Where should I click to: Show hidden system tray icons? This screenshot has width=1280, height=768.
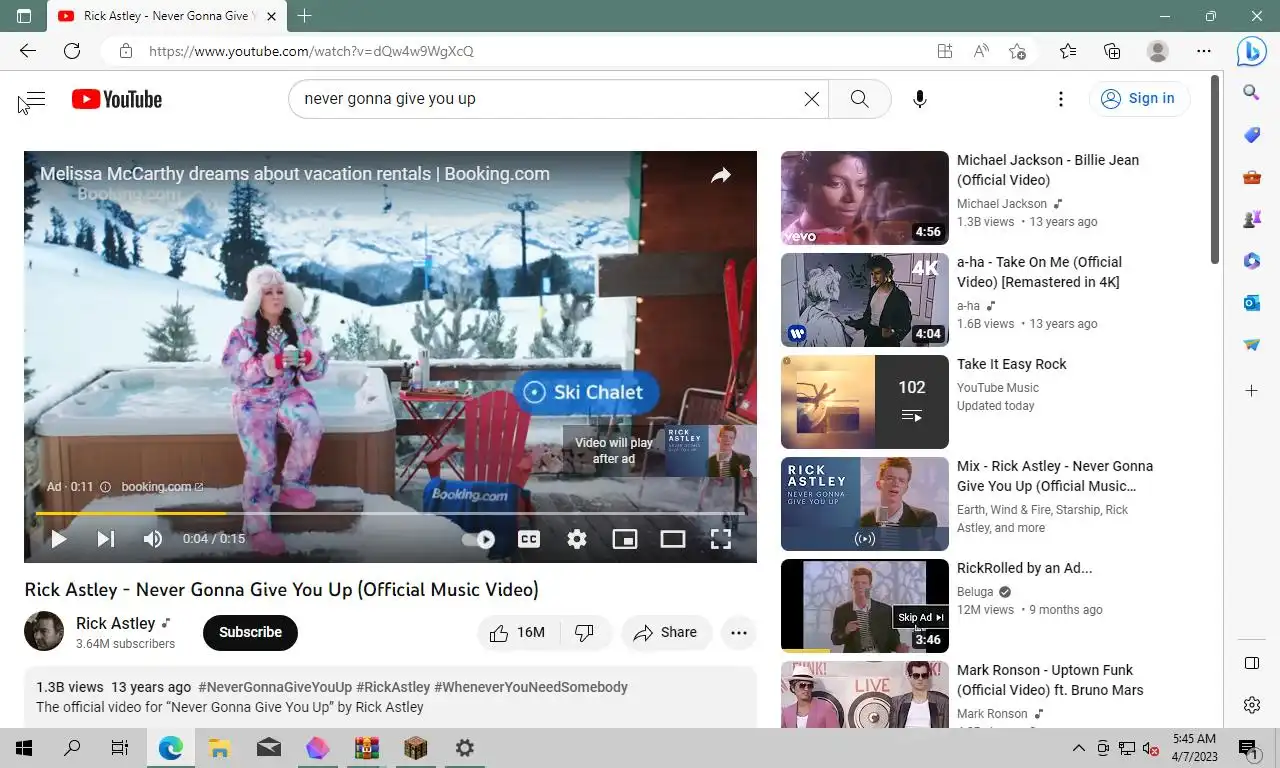(1078, 748)
